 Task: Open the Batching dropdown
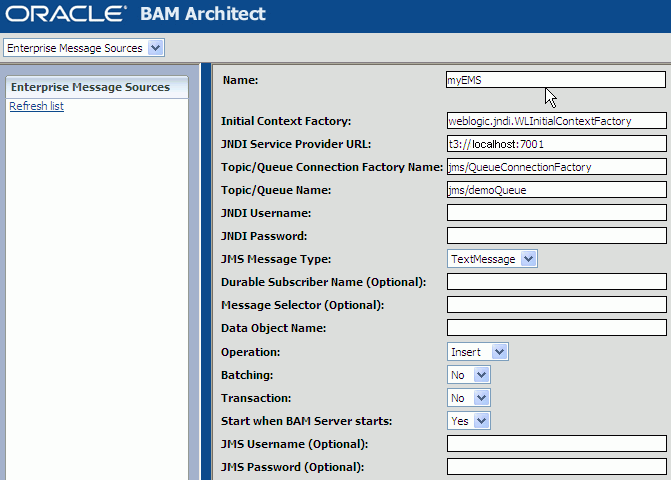coord(469,375)
